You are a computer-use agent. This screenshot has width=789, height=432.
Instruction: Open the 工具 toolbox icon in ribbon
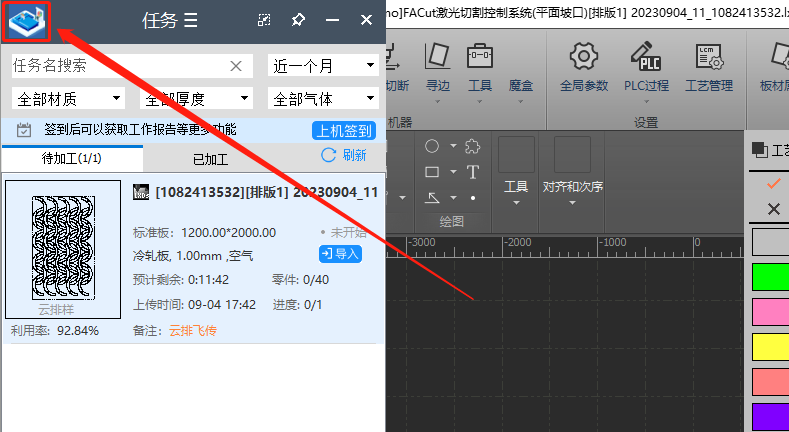480,55
